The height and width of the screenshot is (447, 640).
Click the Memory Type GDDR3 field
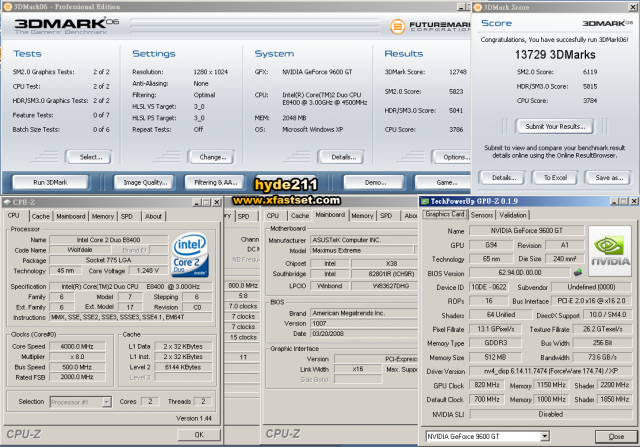pyautogui.click(x=495, y=343)
